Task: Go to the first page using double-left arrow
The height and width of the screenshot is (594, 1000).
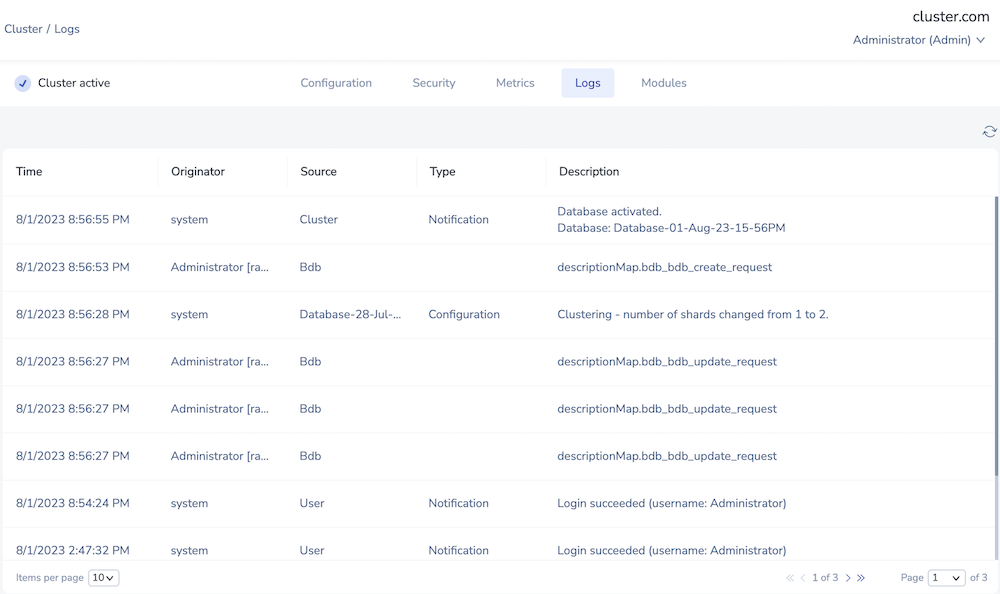Action: pyautogui.click(x=790, y=578)
